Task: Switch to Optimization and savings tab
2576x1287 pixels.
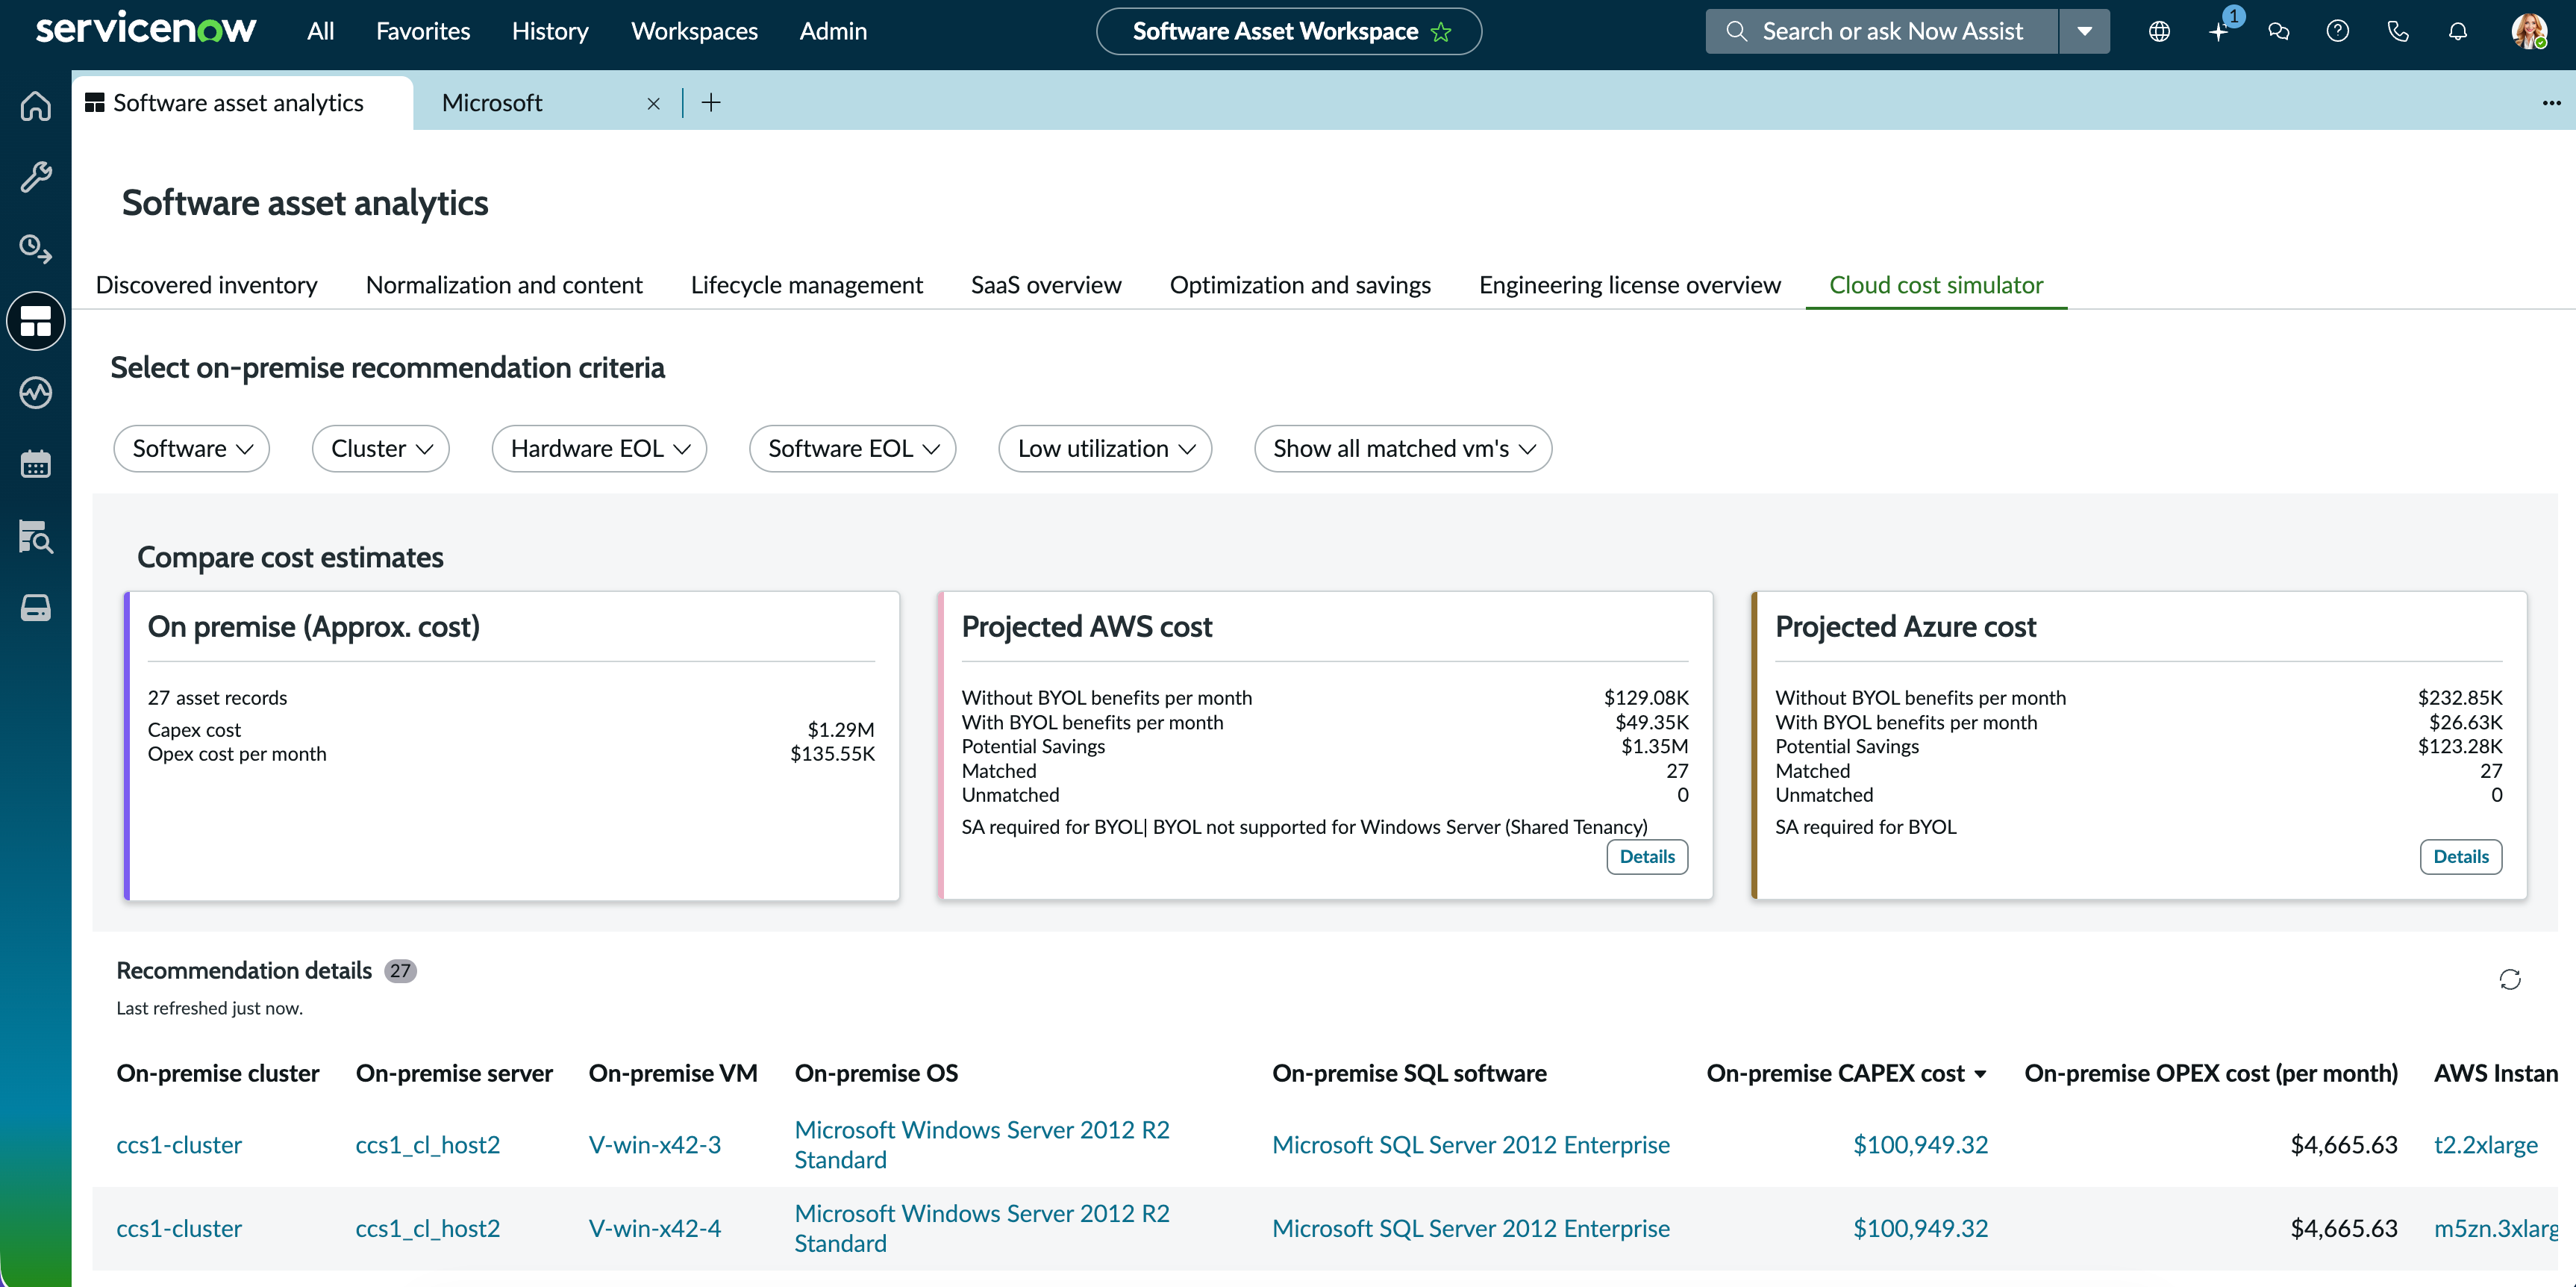Action: click(1300, 286)
